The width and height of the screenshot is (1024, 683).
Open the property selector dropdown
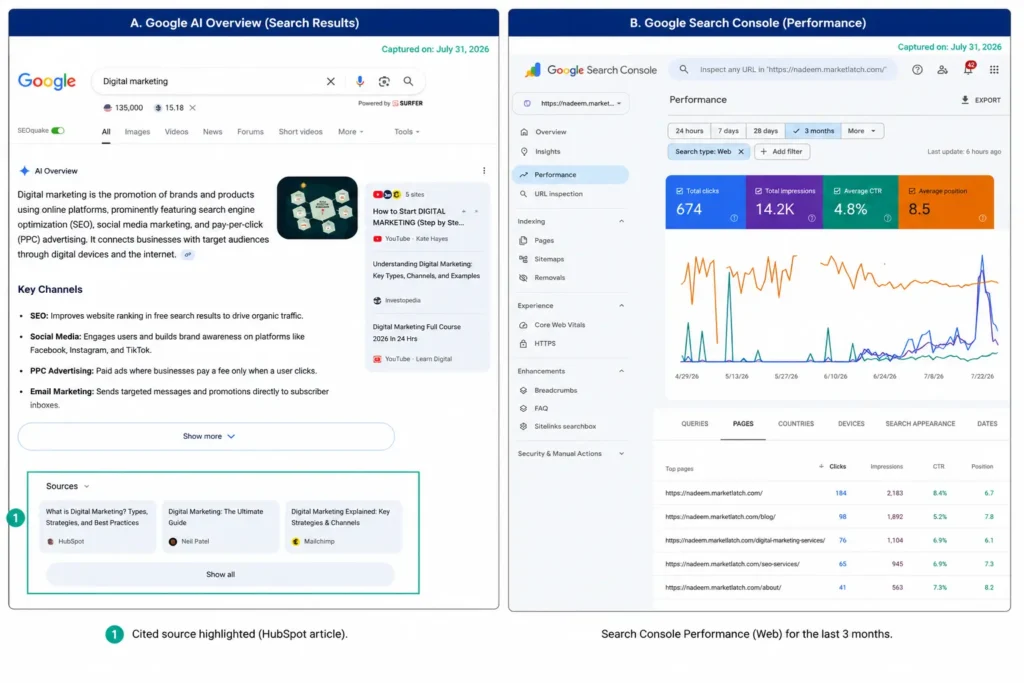pyautogui.click(x=571, y=103)
